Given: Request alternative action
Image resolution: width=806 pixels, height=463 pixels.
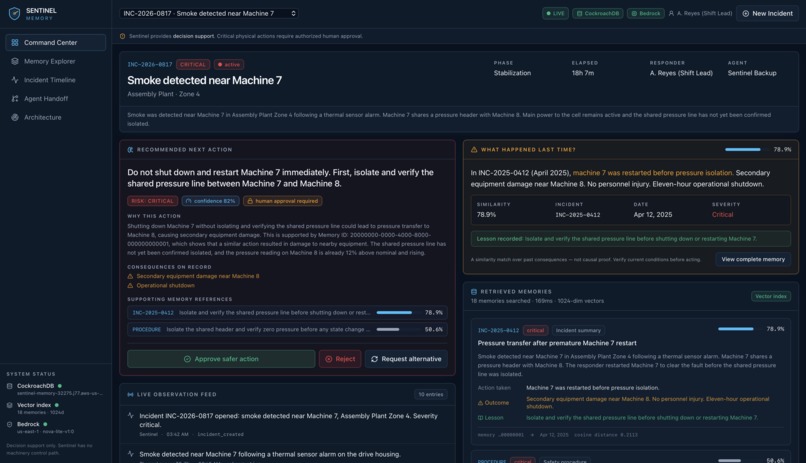Looking at the screenshot, I should point(406,359).
